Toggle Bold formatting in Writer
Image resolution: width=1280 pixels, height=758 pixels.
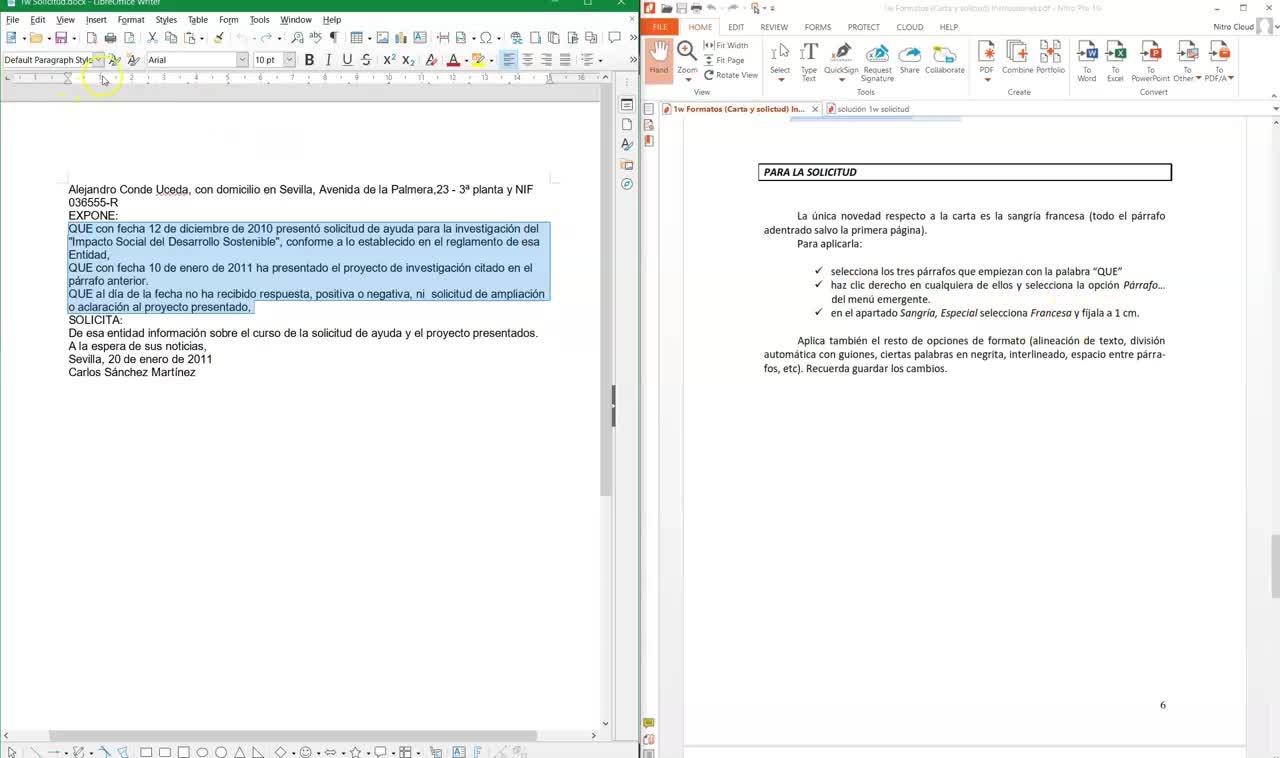[309, 60]
